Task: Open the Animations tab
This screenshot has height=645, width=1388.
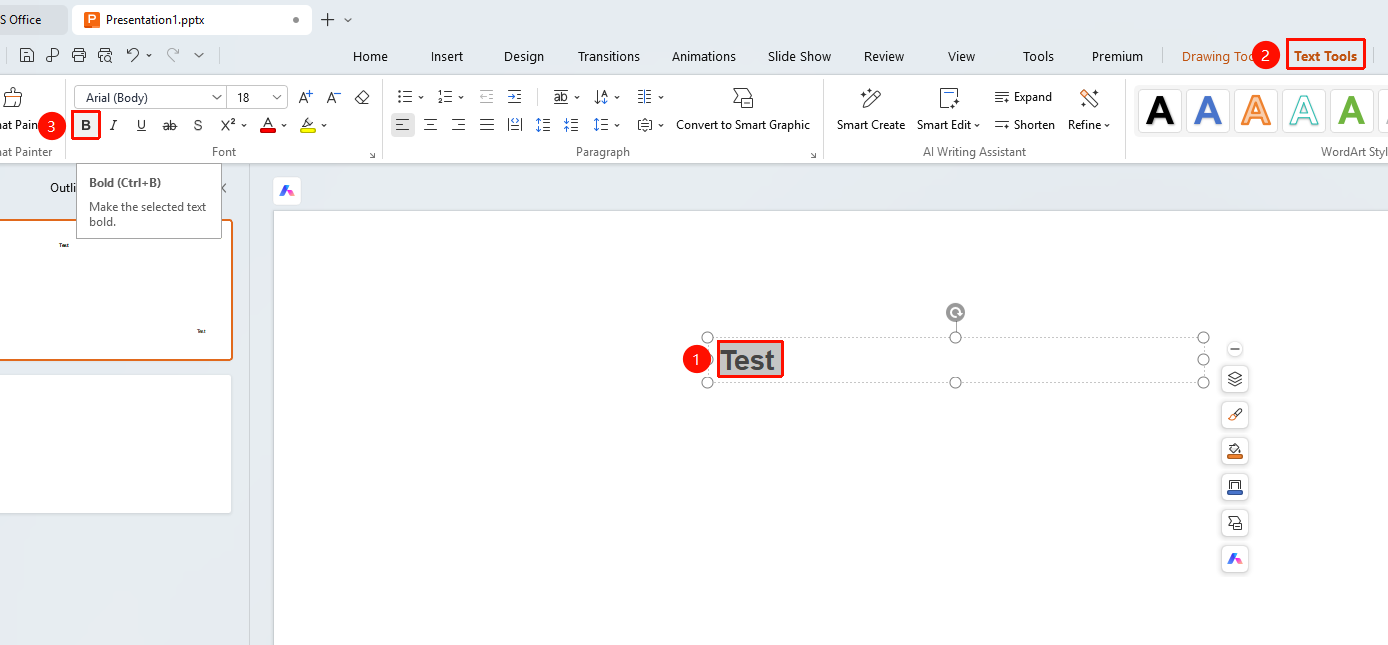Action: pos(704,56)
